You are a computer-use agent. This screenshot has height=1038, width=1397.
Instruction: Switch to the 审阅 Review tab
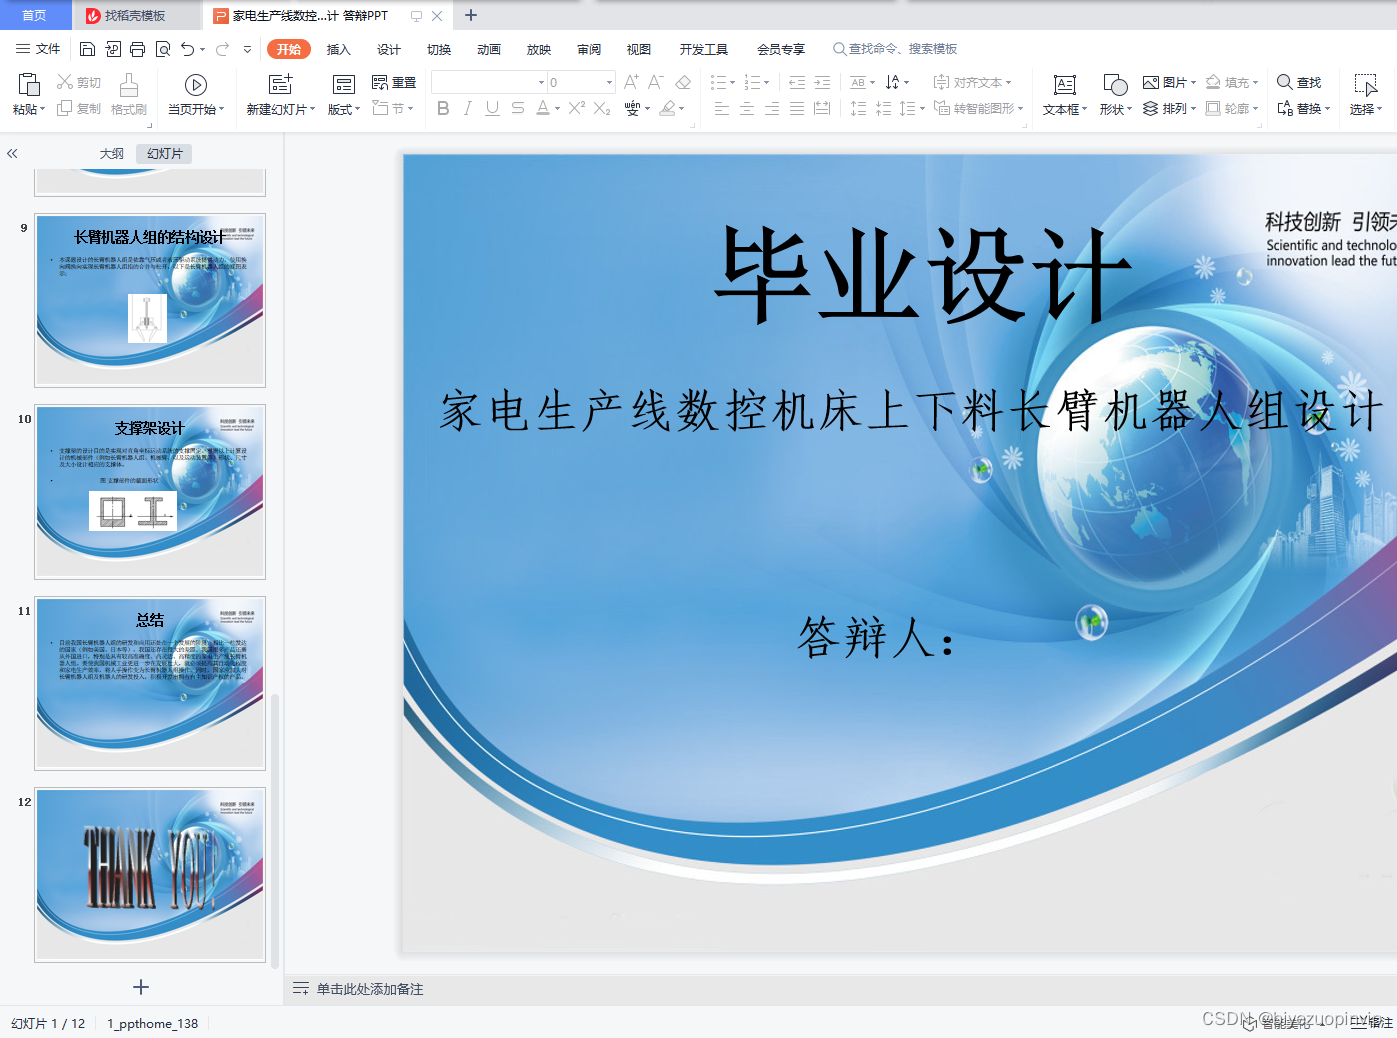(x=589, y=49)
